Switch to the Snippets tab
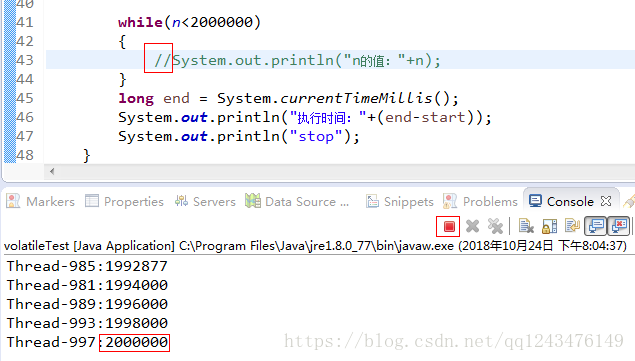 [399, 201]
